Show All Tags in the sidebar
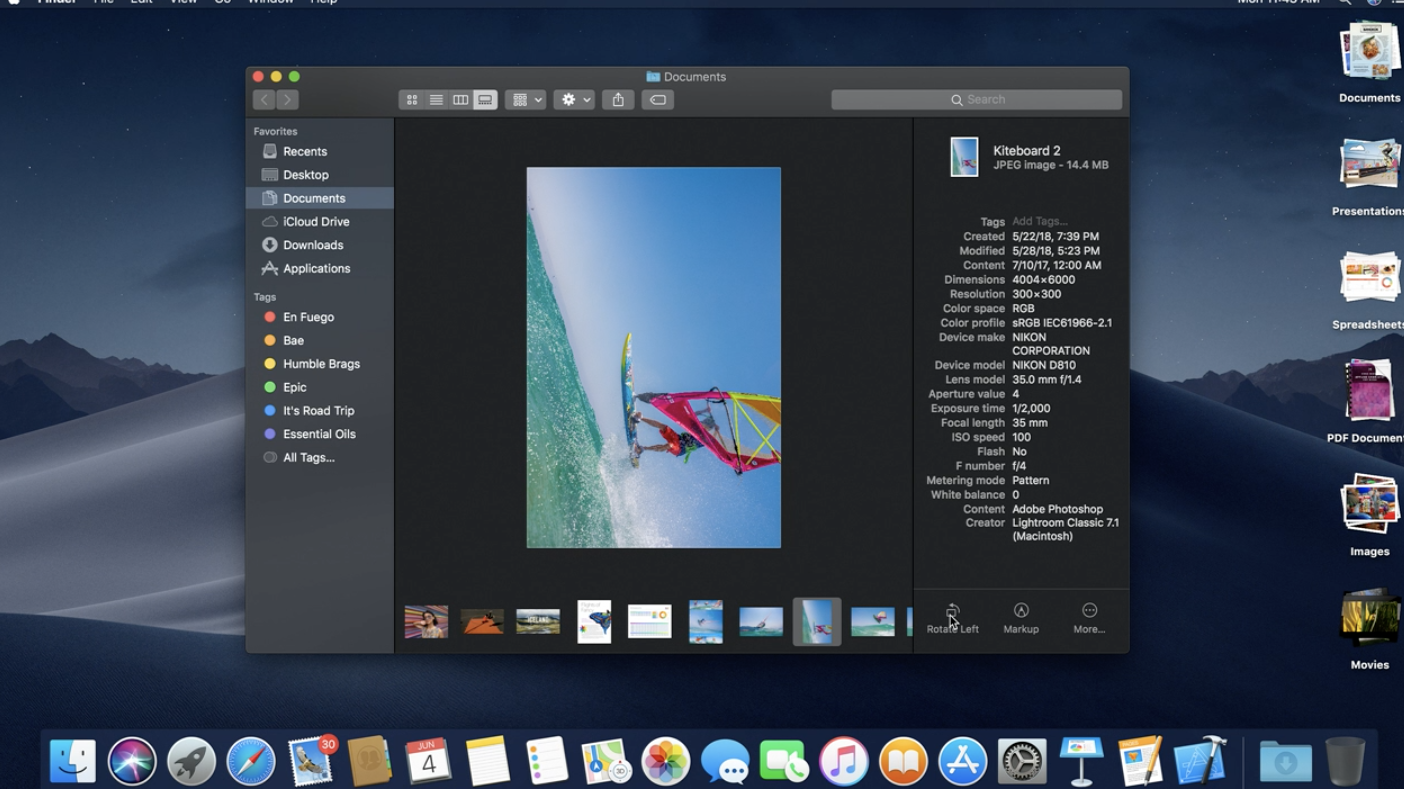1404x789 pixels. pos(319,458)
